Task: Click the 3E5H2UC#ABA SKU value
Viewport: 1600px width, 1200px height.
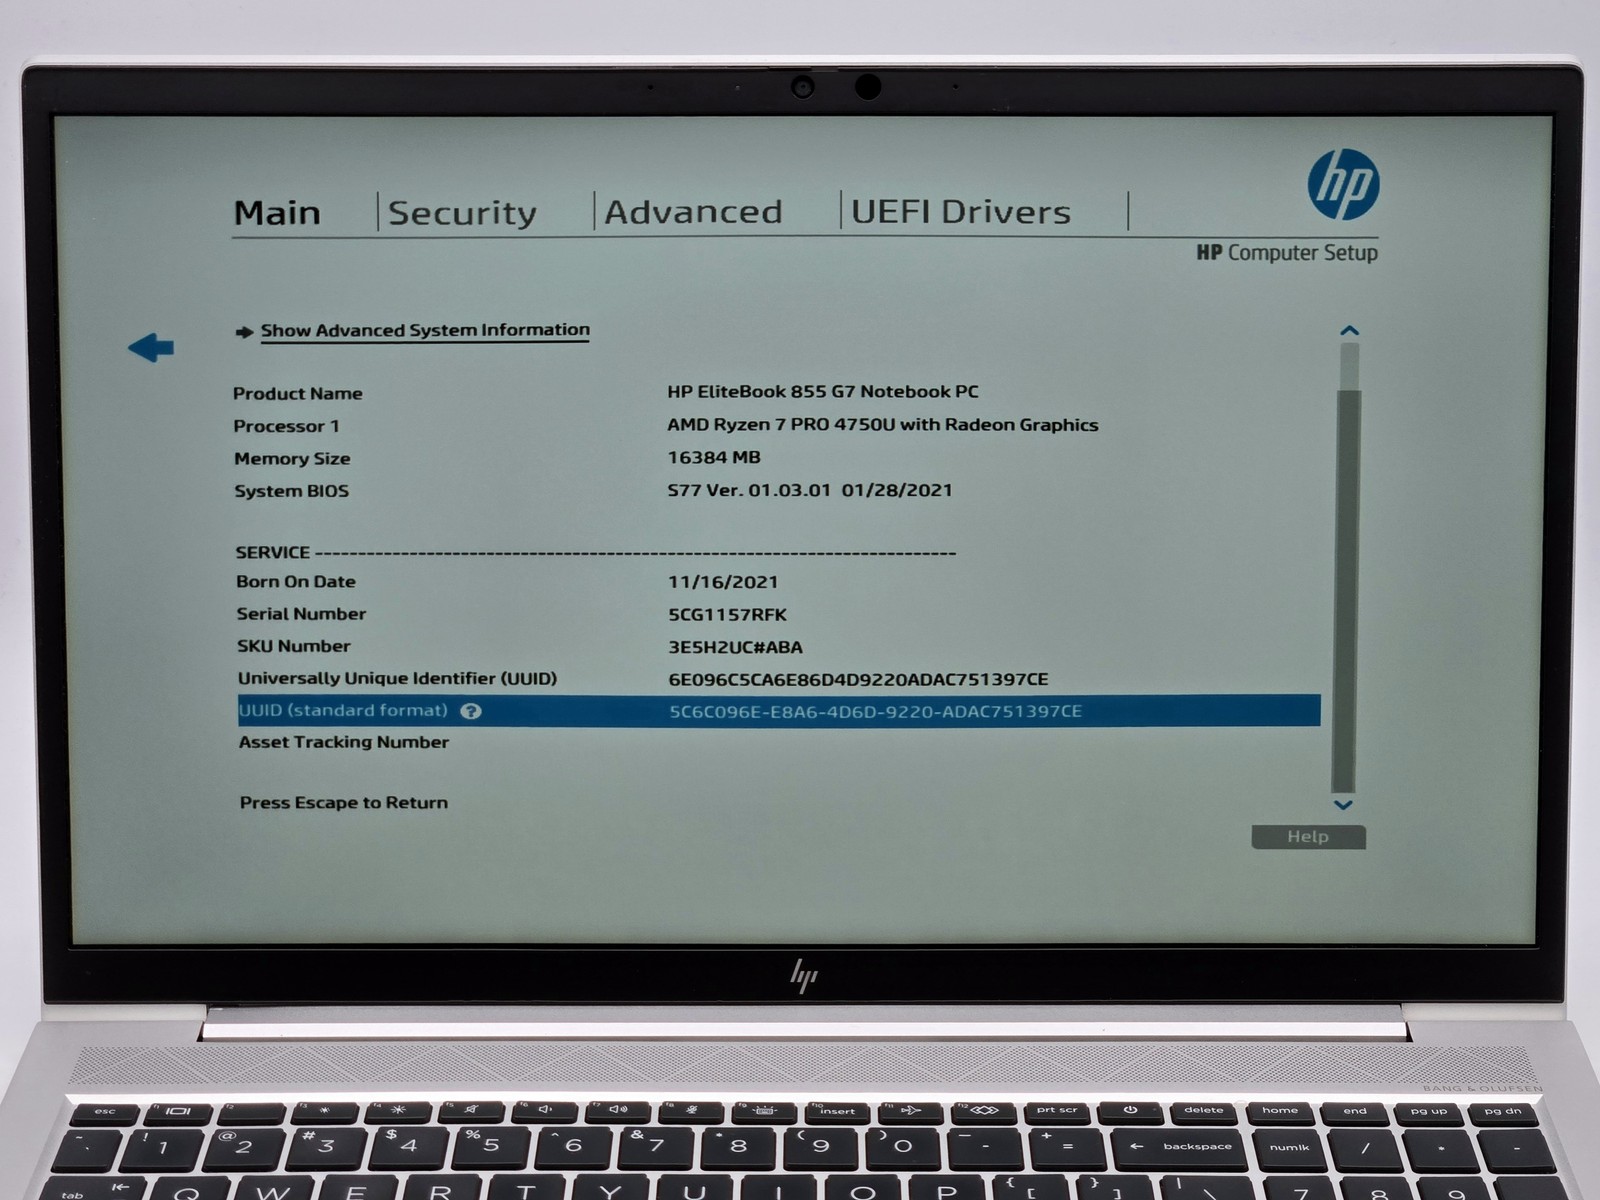Action: pos(735,647)
